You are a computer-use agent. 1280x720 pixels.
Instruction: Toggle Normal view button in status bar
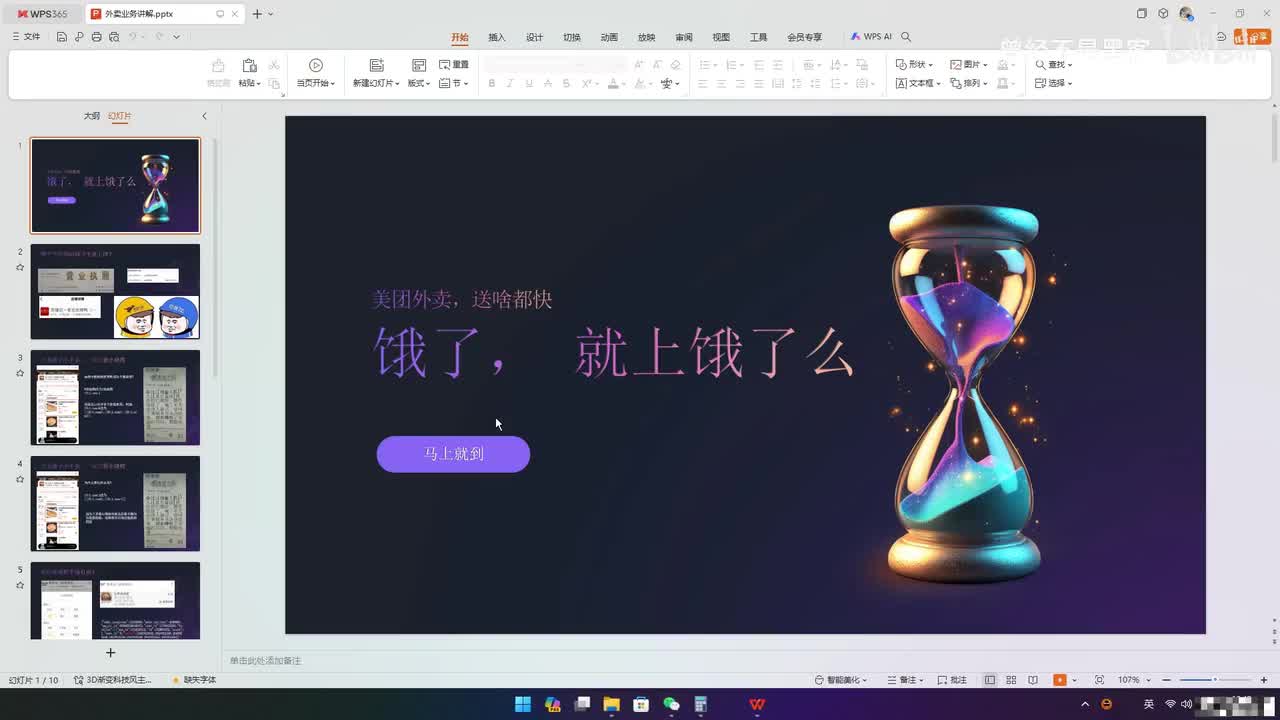pos(990,680)
